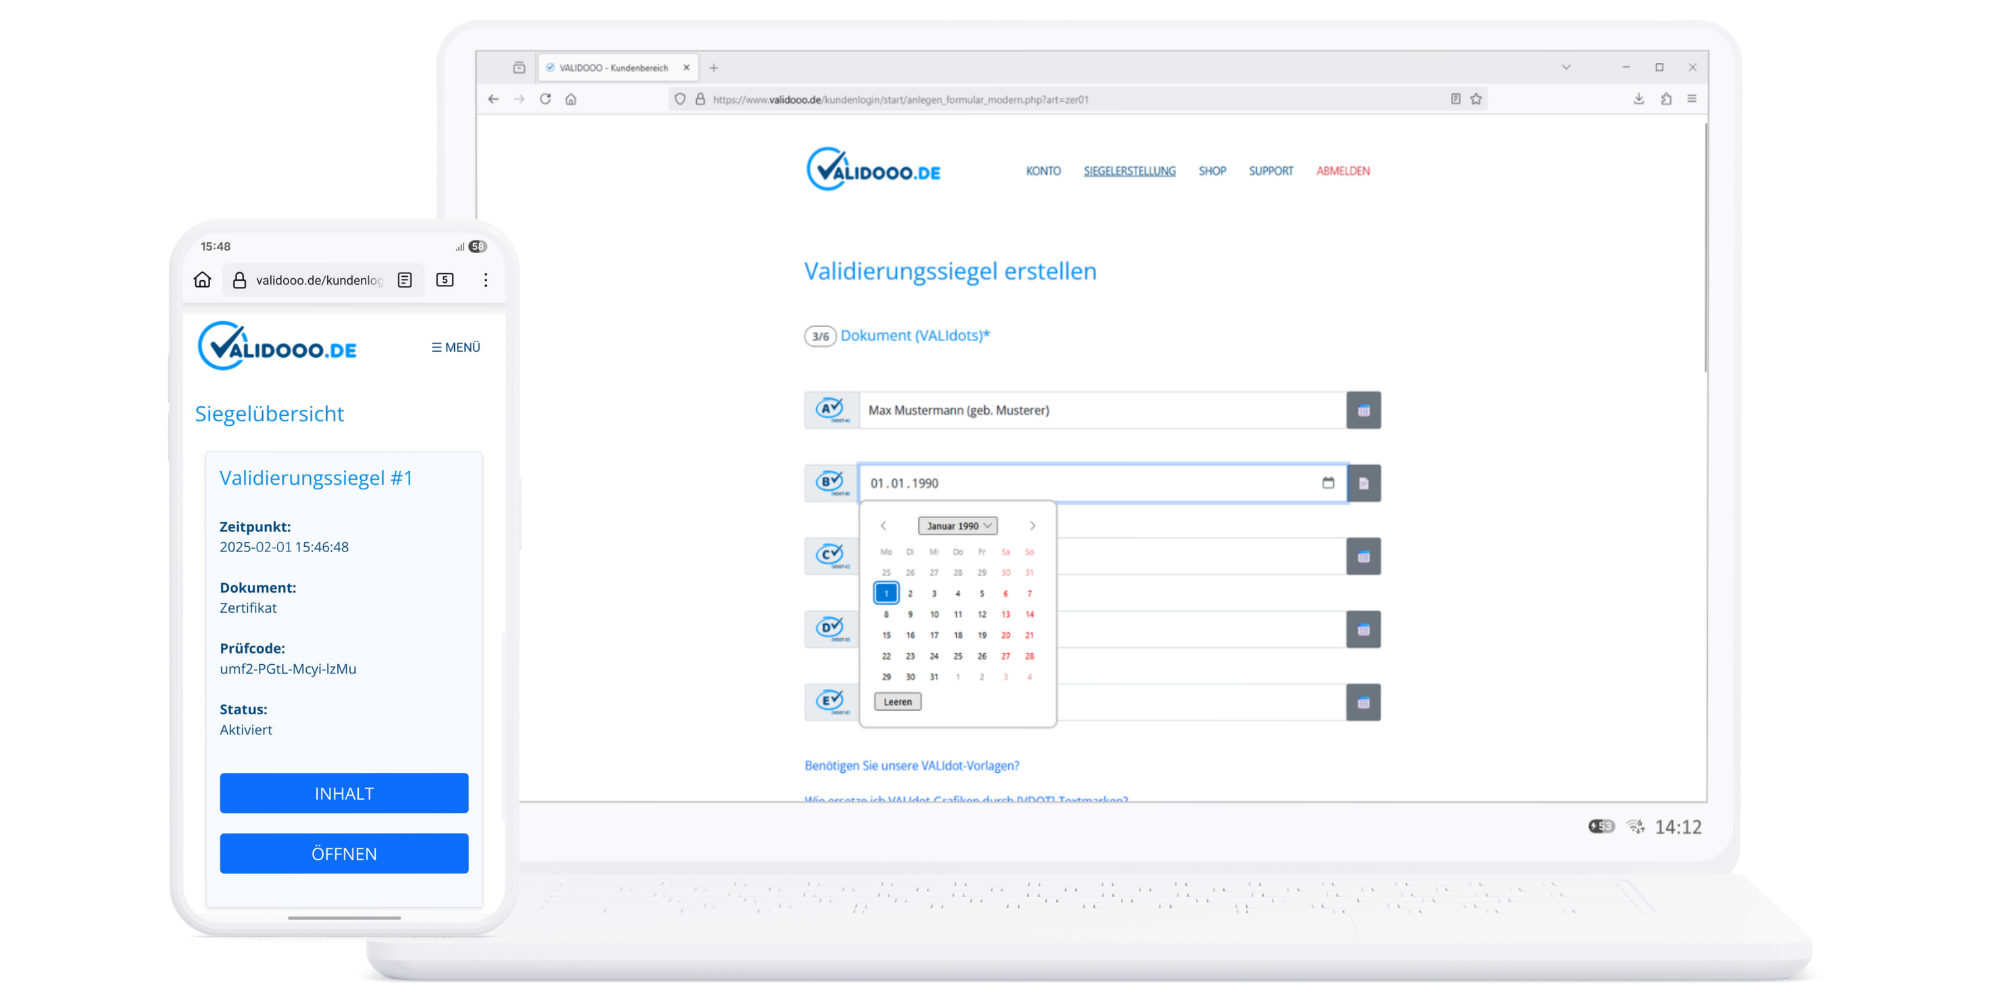This screenshot has width=2000, height=1000.
Task: Tap the MENÜ hamburger on the phone
Action: point(455,347)
